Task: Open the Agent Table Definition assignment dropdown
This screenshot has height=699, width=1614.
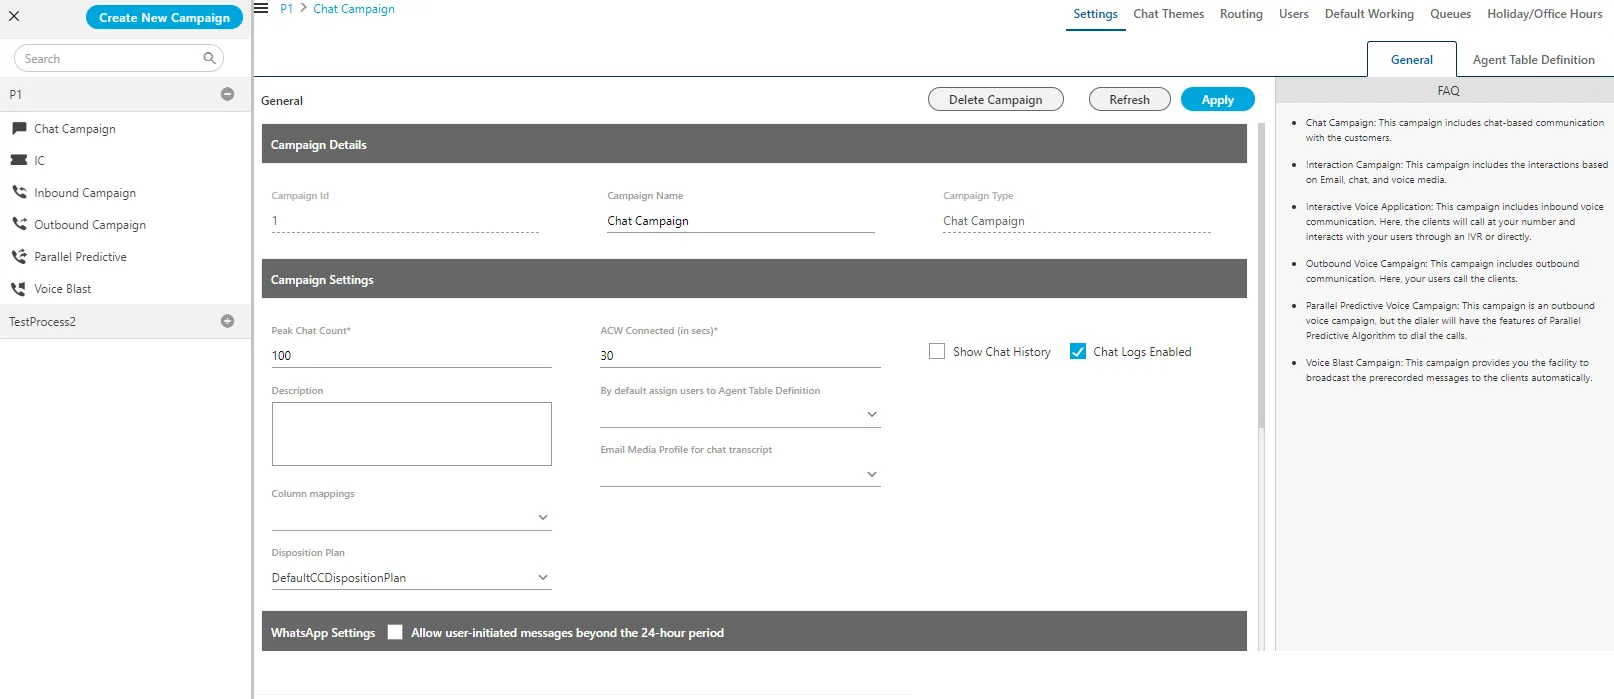Action: tap(740, 414)
